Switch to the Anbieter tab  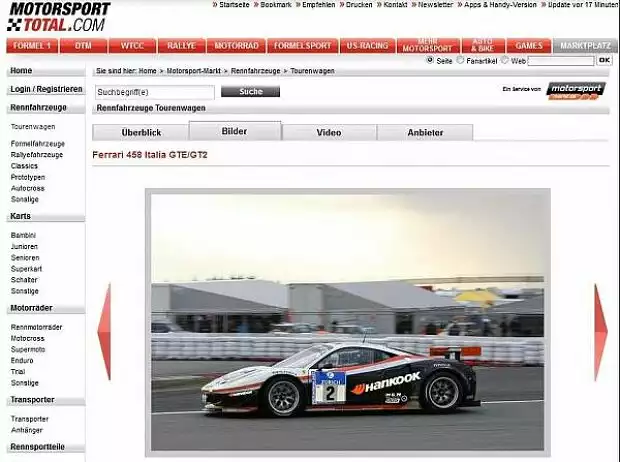tap(425, 133)
